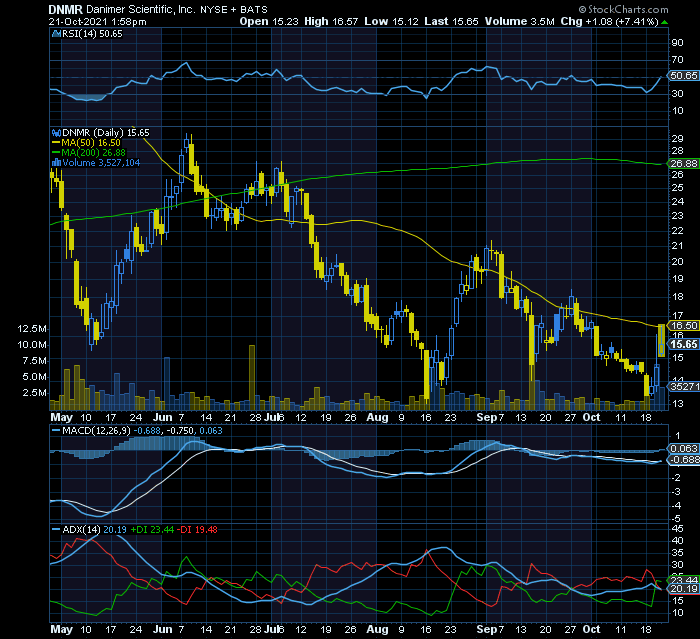Click the MA(200) 26.88 legend label

pos(94,153)
